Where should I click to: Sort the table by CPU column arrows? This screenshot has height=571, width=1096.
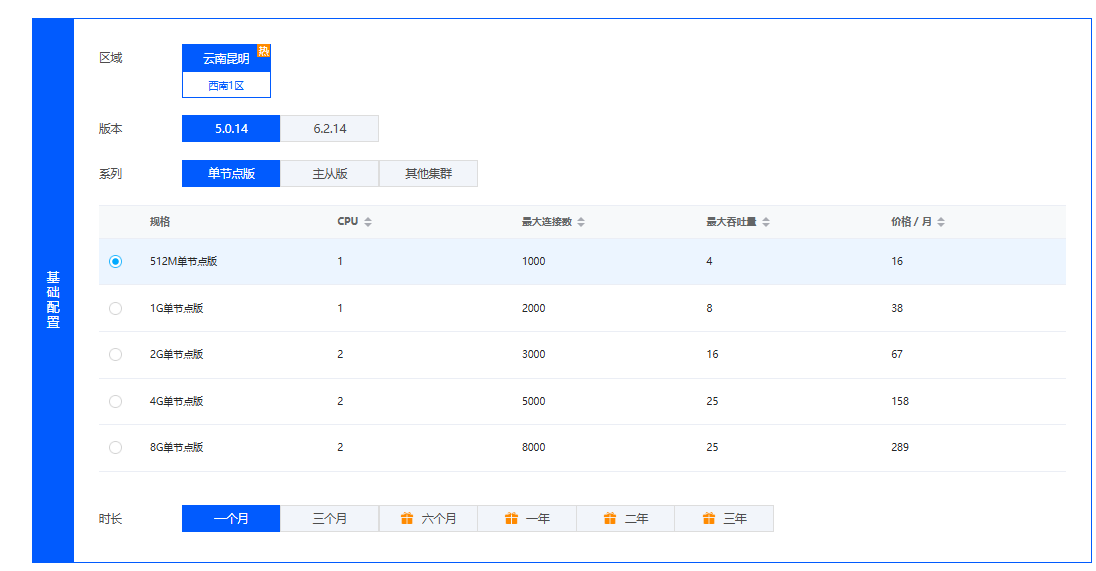(x=368, y=222)
